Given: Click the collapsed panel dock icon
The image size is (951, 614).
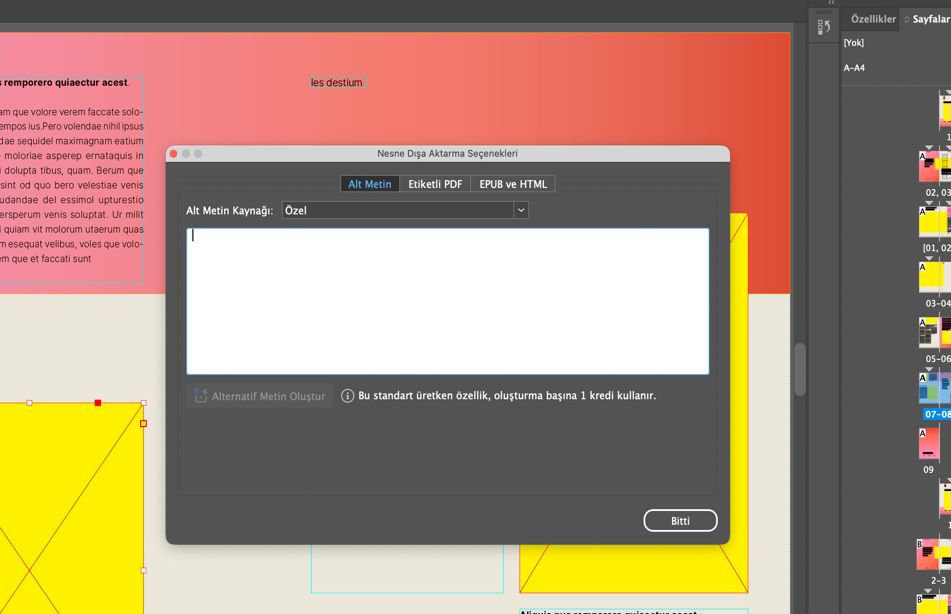Looking at the screenshot, I should (x=824, y=27).
